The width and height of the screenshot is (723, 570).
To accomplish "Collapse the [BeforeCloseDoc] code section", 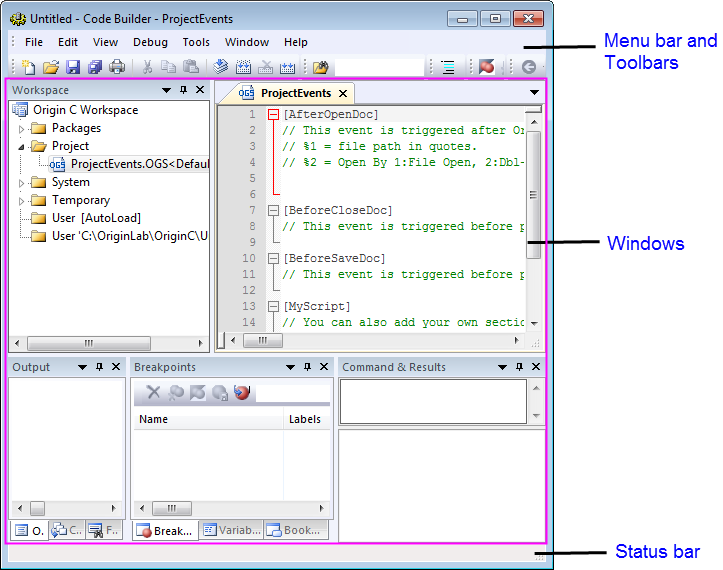I will click(x=273, y=210).
